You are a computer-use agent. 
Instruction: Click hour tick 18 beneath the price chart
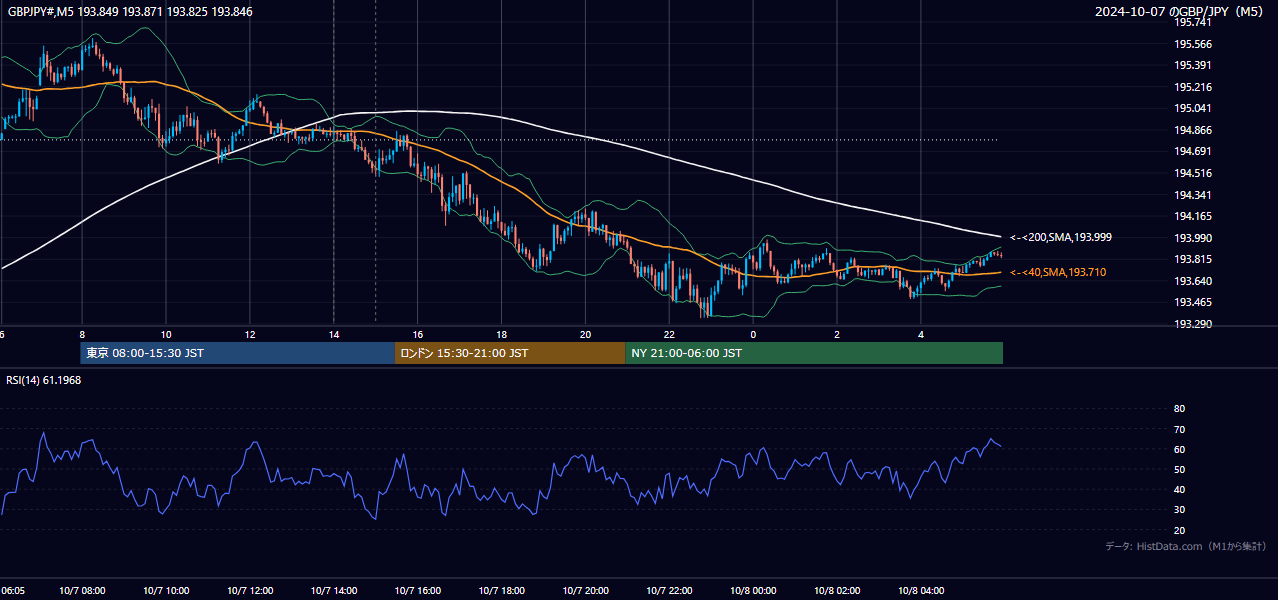(502, 335)
